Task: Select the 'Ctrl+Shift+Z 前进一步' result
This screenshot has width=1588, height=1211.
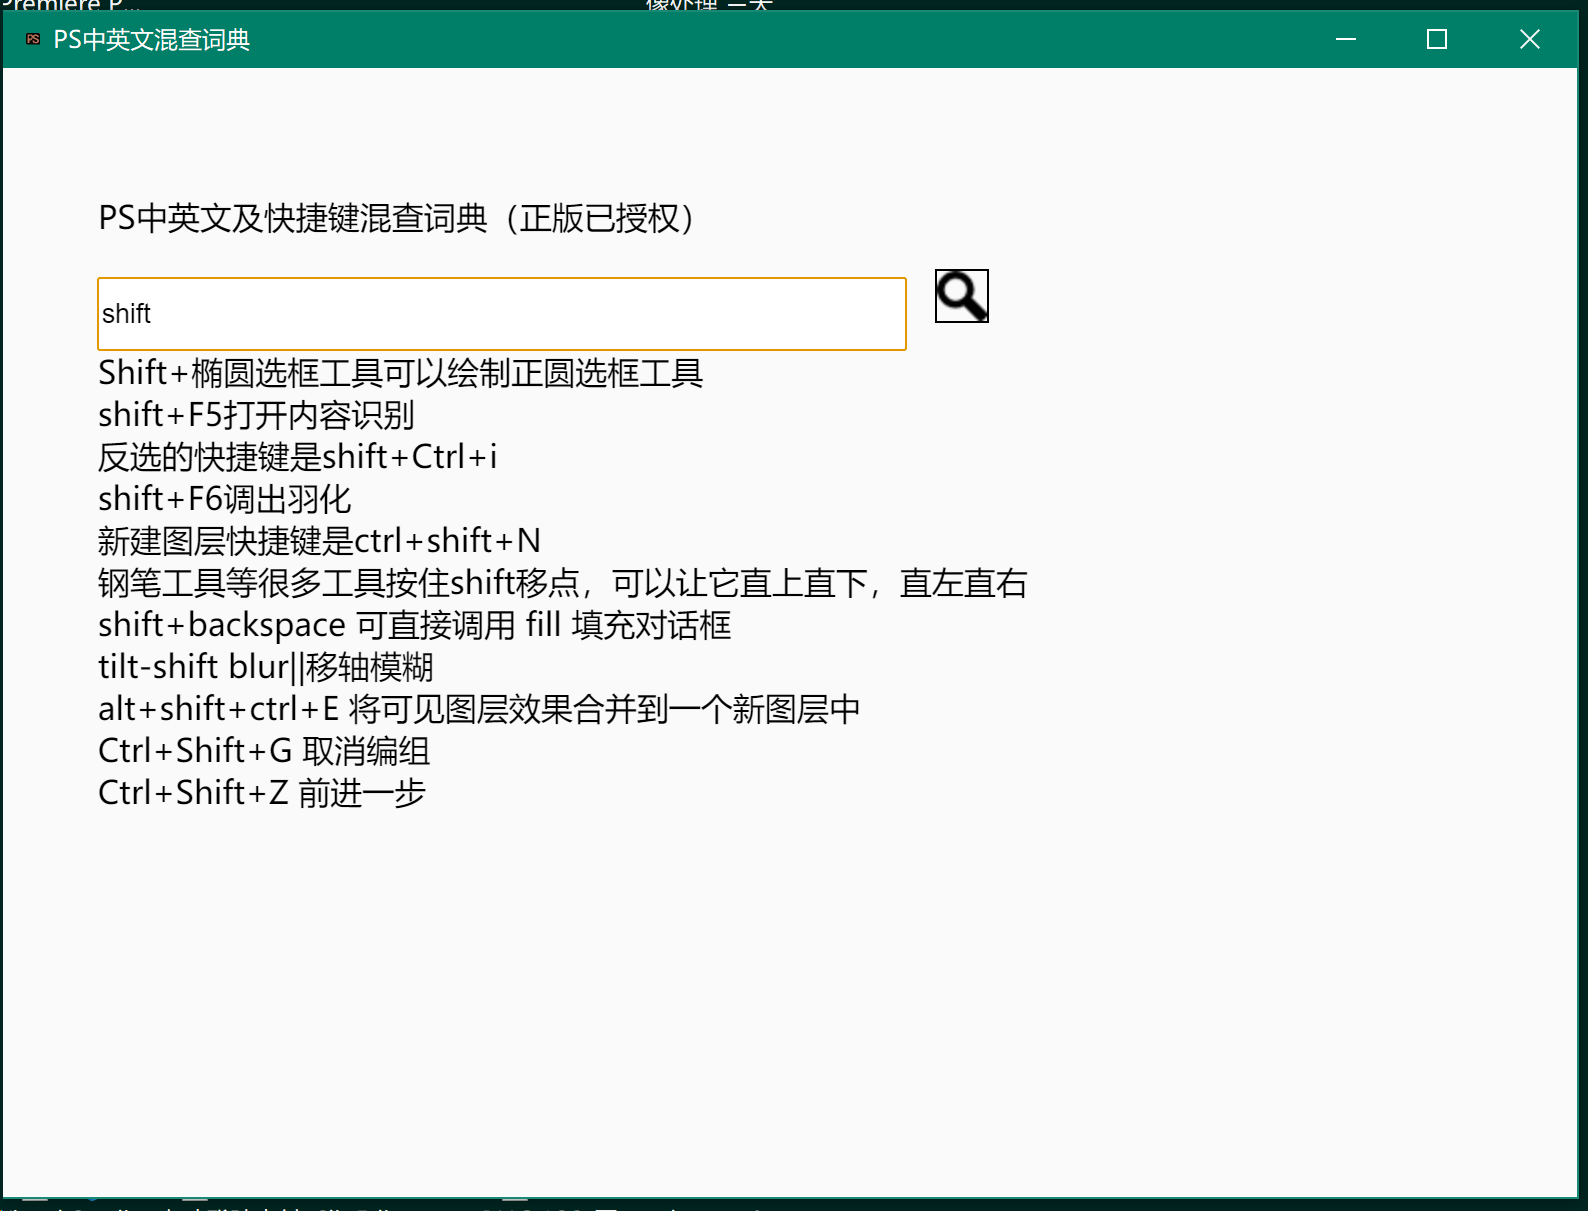Action: coord(262,793)
